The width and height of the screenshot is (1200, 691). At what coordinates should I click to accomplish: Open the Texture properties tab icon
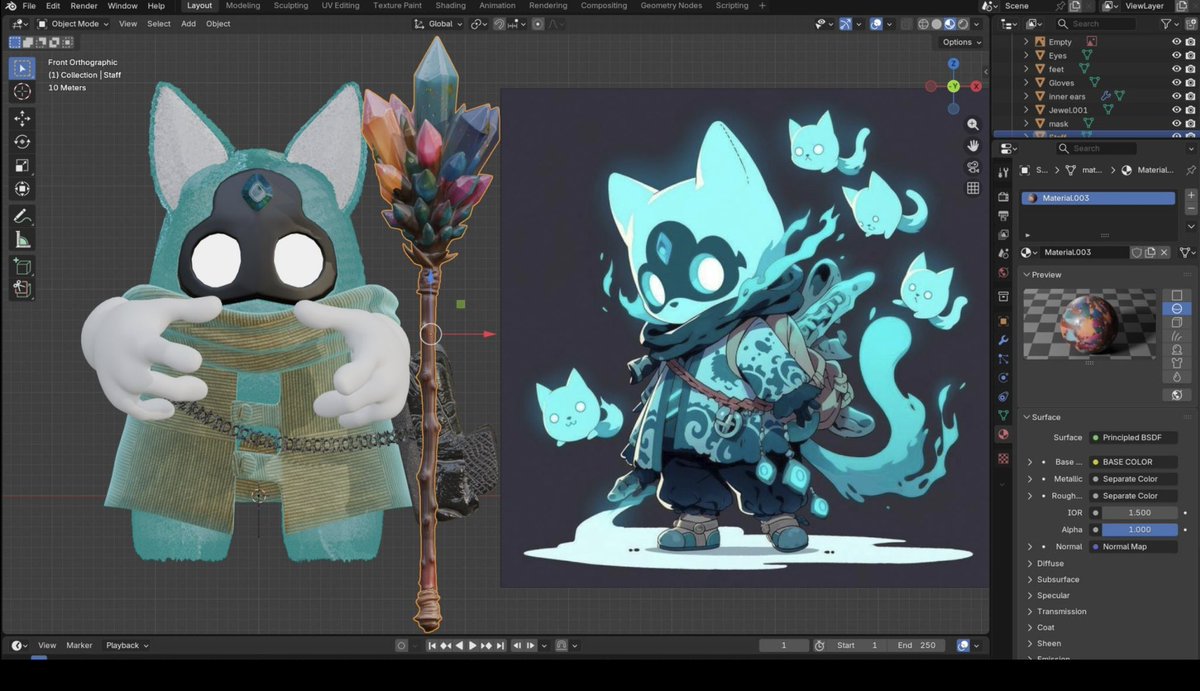pos(1003,458)
